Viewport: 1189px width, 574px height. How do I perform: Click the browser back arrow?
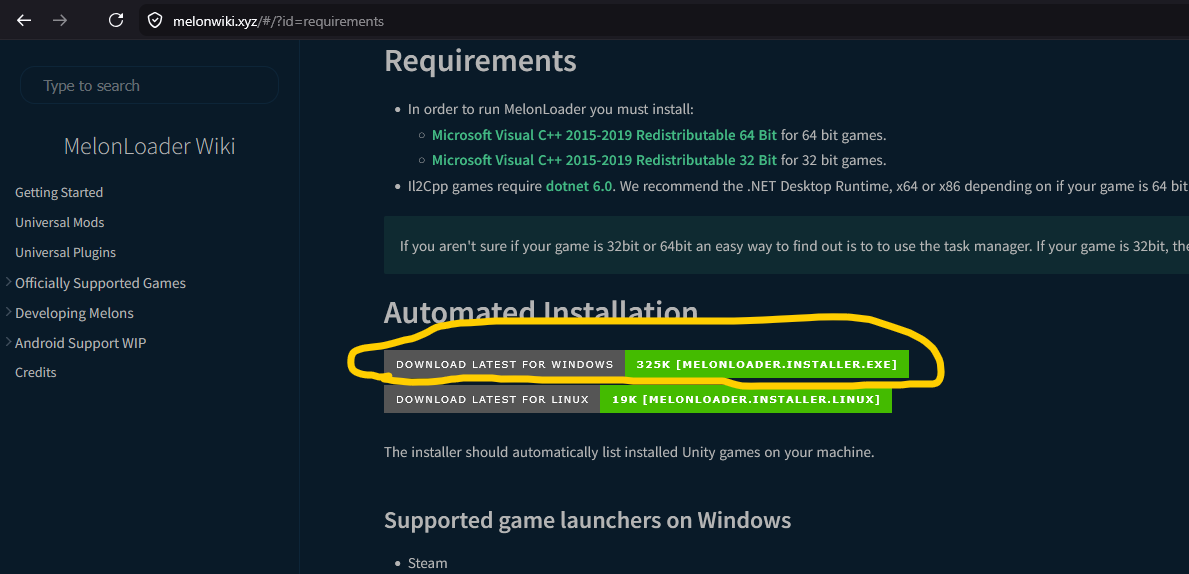[x=24, y=20]
